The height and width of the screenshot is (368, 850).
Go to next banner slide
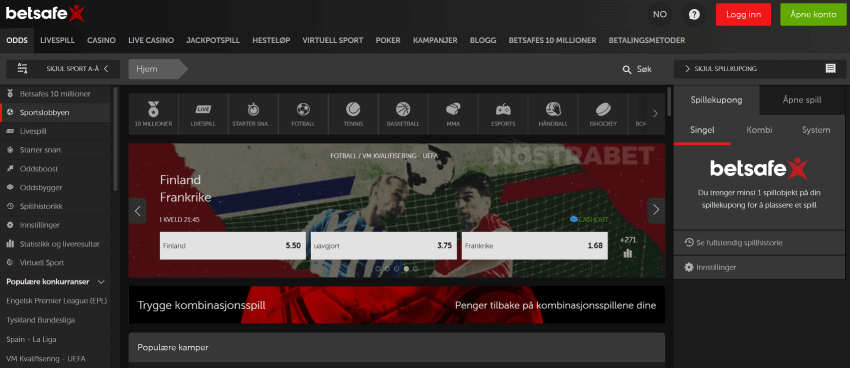(656, 210)
